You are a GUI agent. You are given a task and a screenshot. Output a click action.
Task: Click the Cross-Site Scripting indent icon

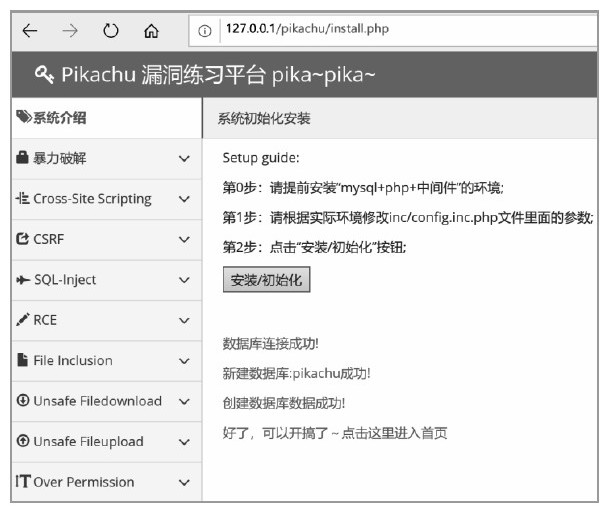coord(22,198)
